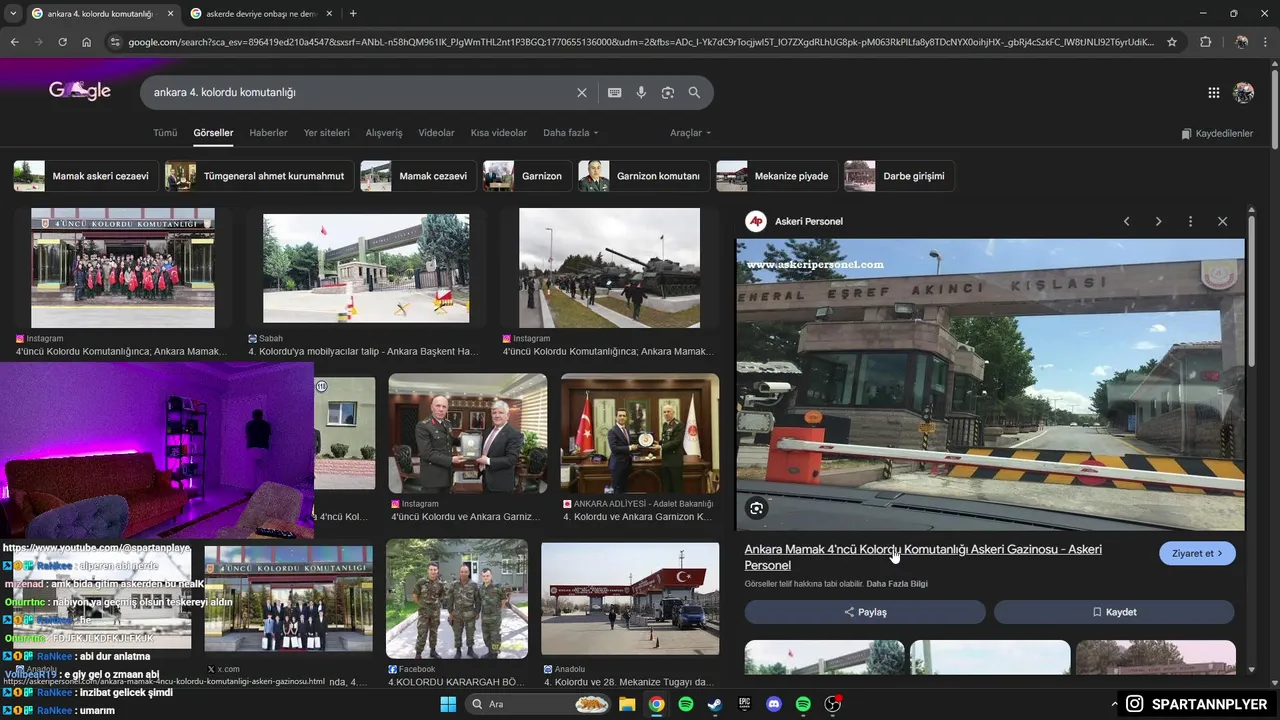This screenshot has height=720, width=1280.
Task: Bookmark this page with the star icon
Action: click(1172, 42)
